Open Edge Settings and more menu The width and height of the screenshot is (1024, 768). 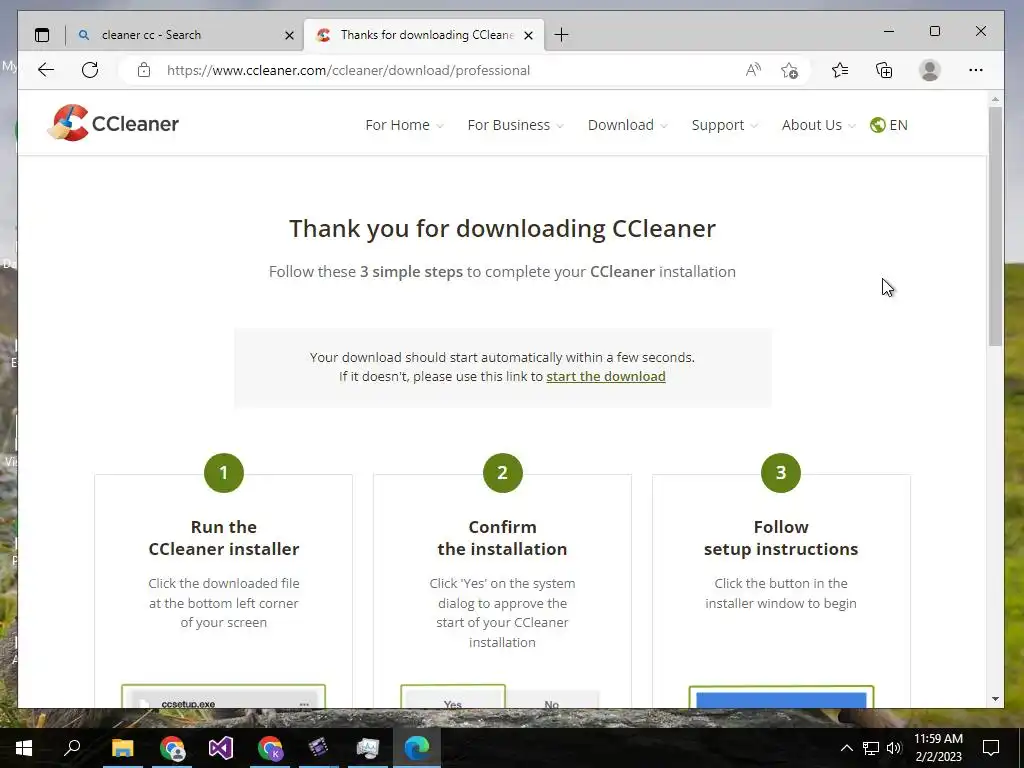976,70
